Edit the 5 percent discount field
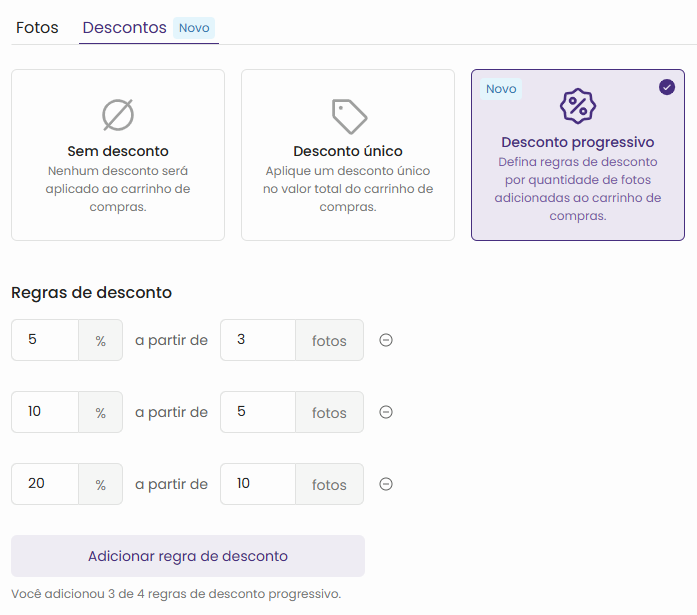Viewport: 697px width, 615px height. point(45,340)
